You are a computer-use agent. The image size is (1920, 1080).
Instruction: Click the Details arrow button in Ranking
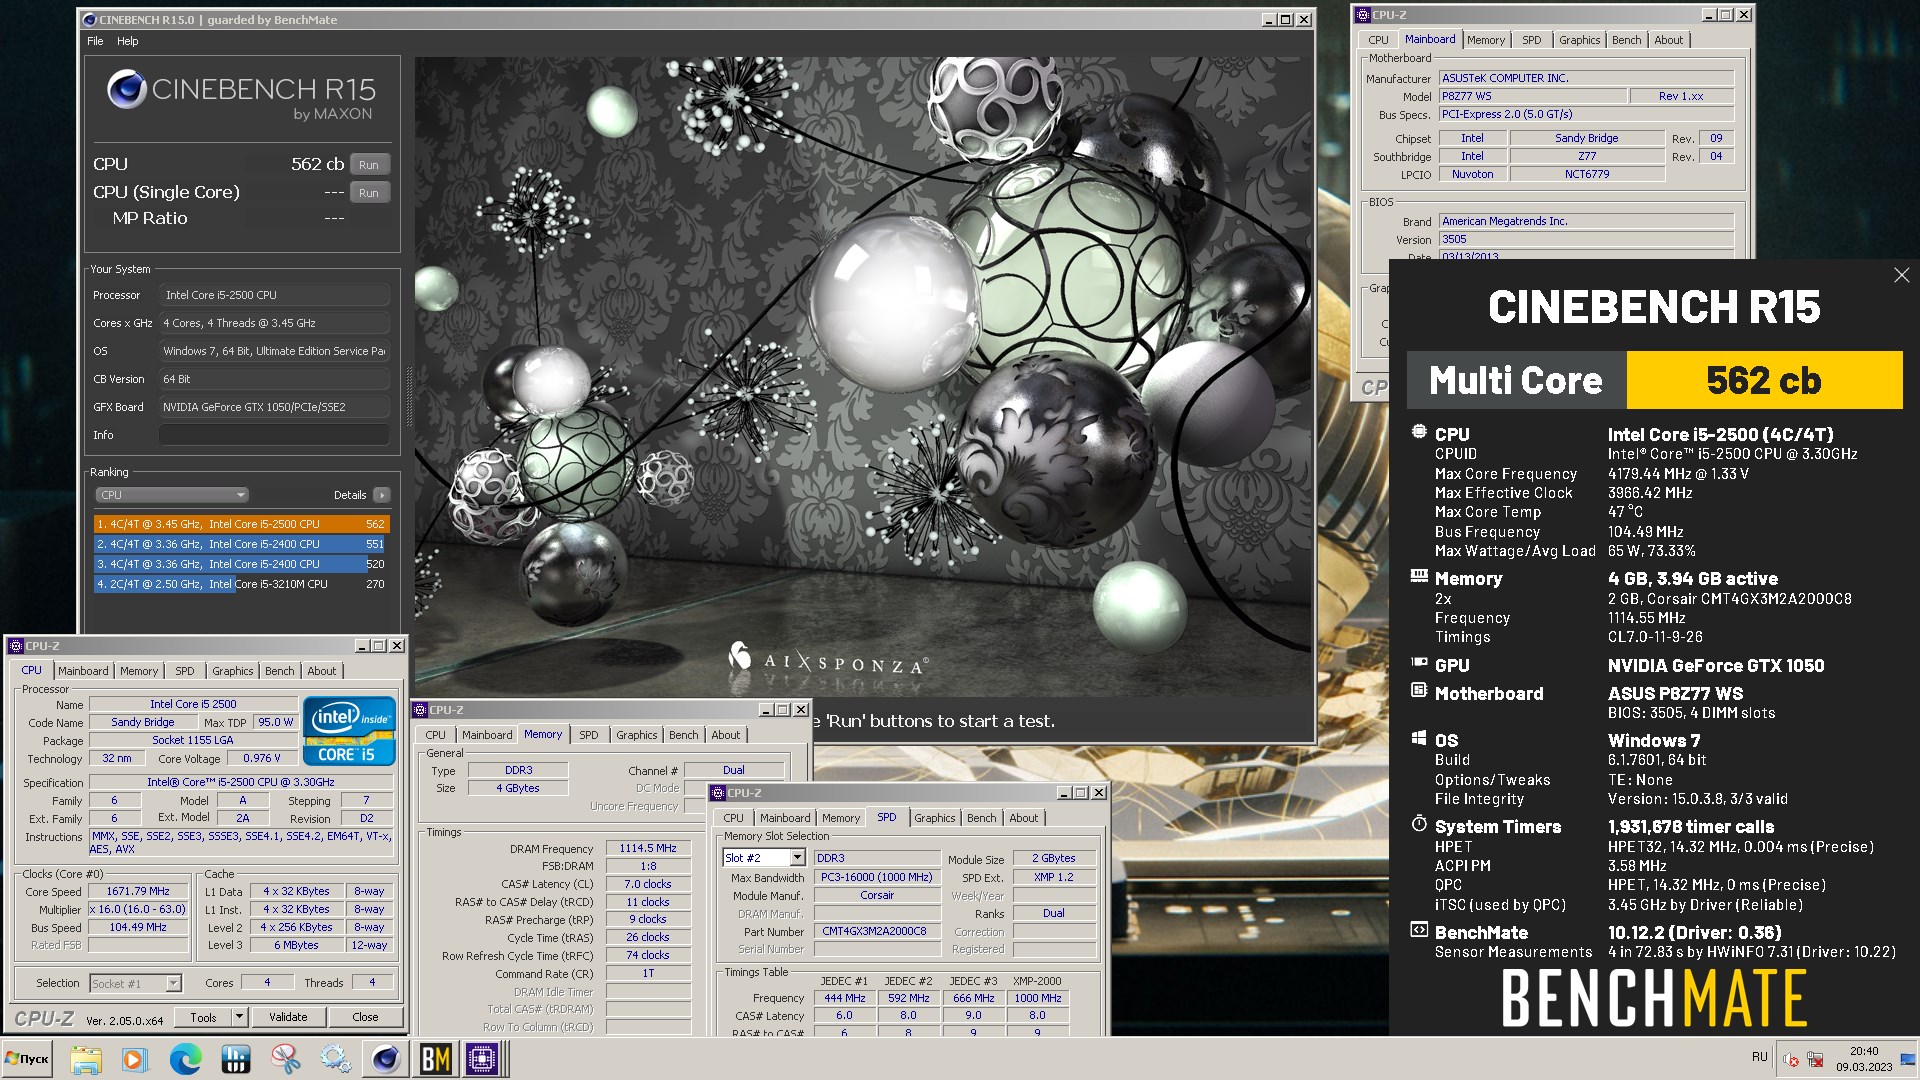(382, 495)
